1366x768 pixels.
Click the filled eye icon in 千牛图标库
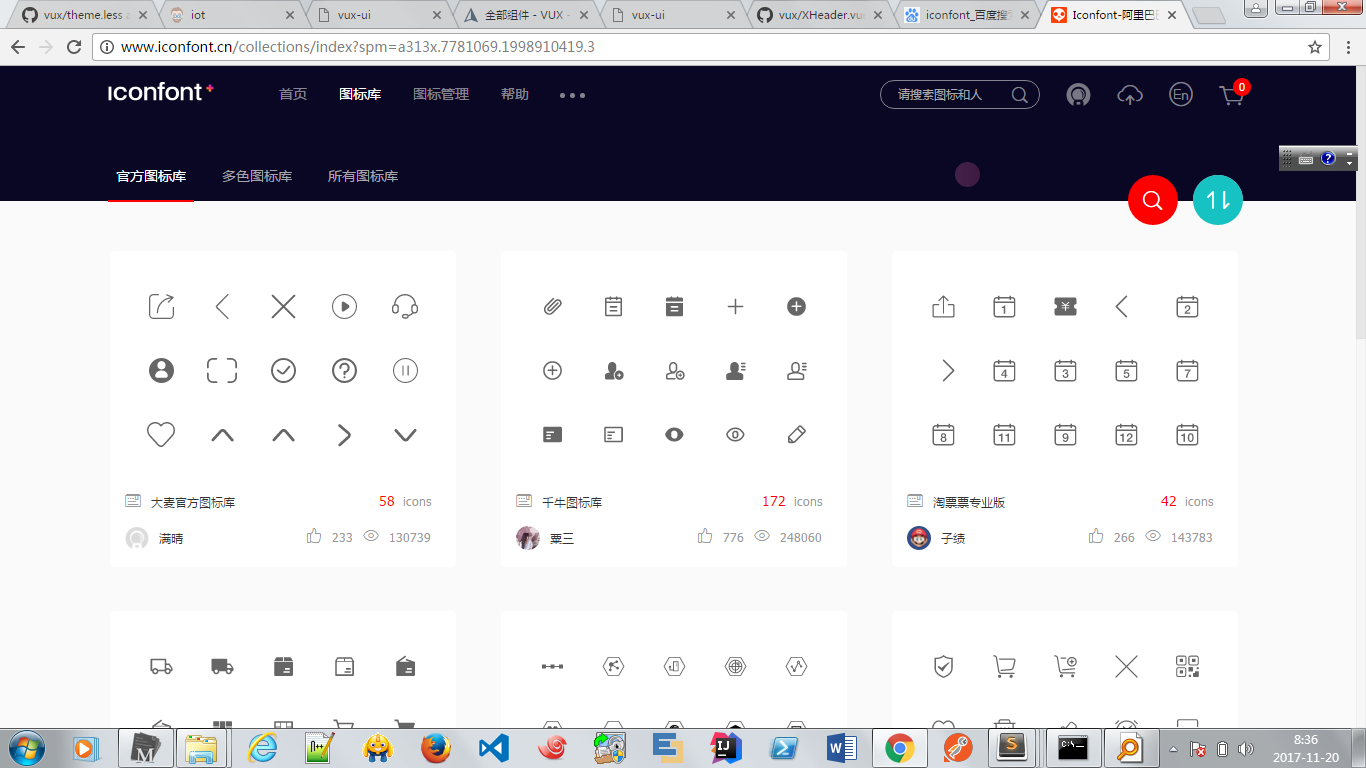click(x=674, y=434)
